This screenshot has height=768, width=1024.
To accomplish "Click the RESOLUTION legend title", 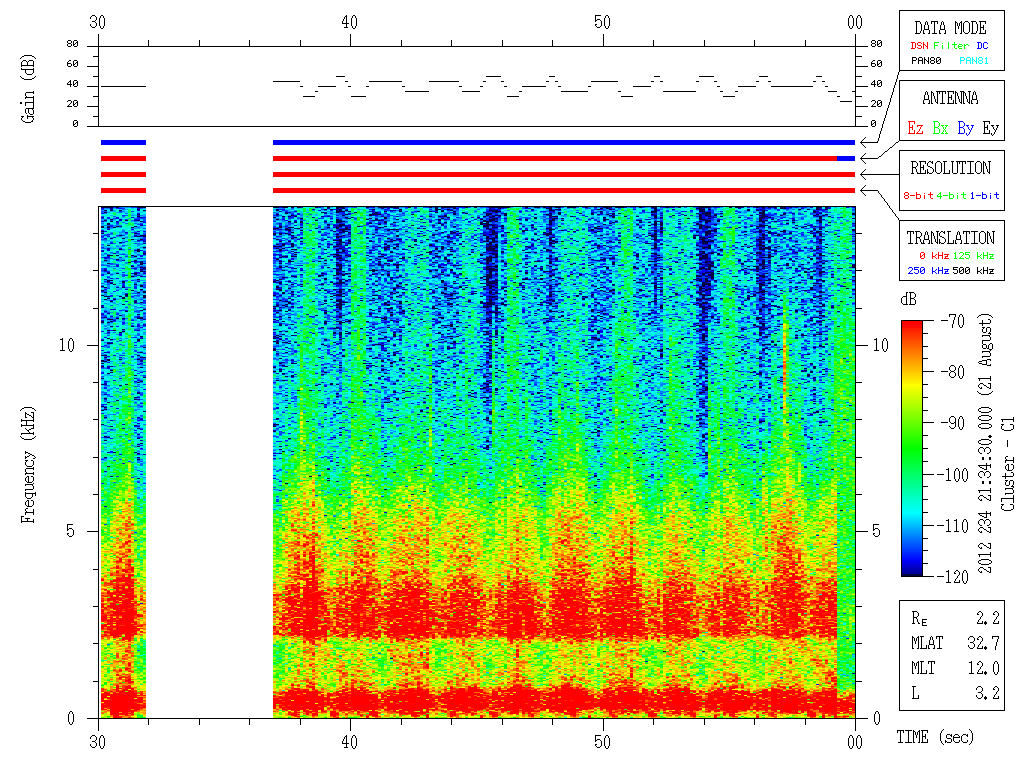I will point(950,168).
